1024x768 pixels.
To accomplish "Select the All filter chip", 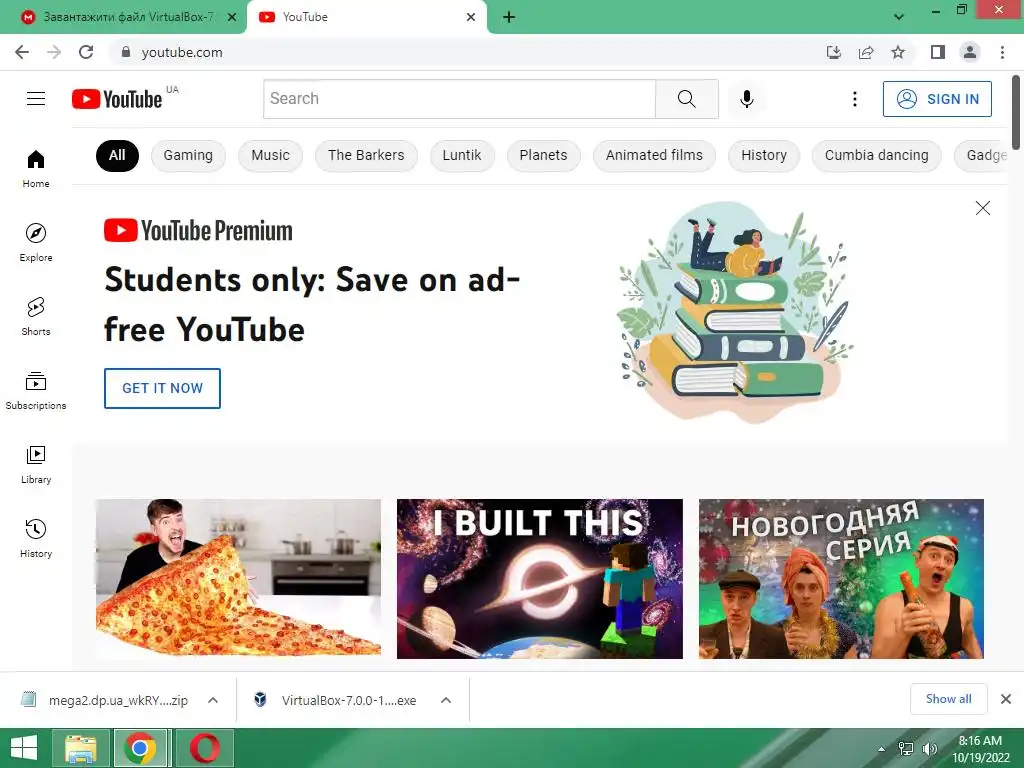I will 118,155.
